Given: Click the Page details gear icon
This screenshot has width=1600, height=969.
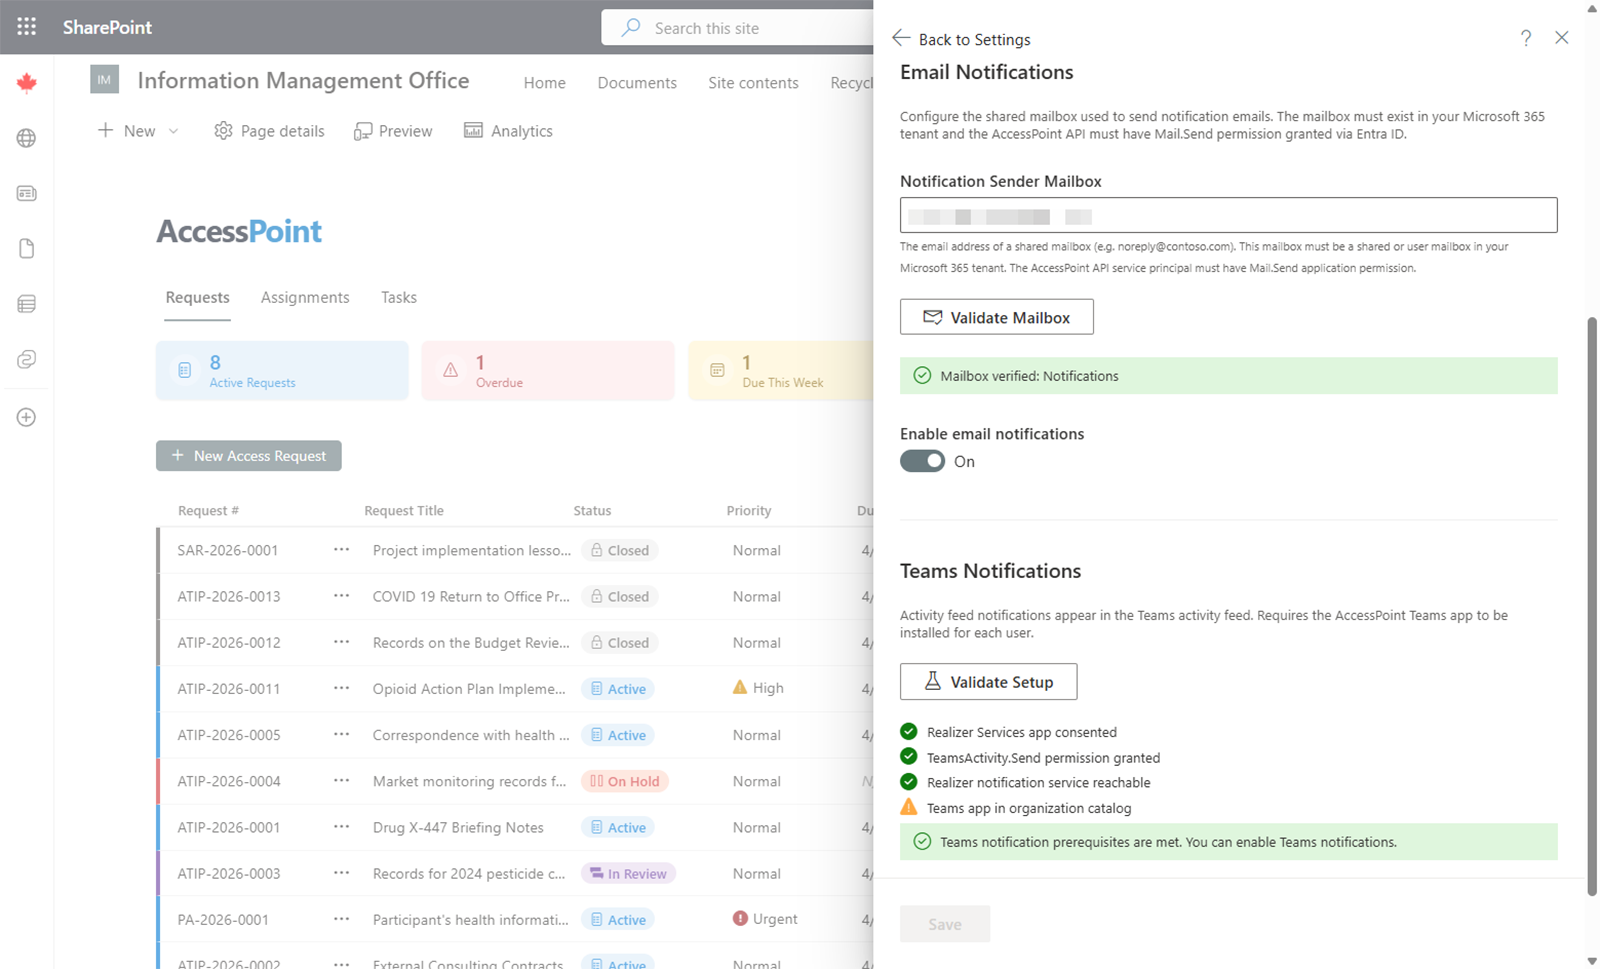Looking at the screenshot, I should click(222, 130).
